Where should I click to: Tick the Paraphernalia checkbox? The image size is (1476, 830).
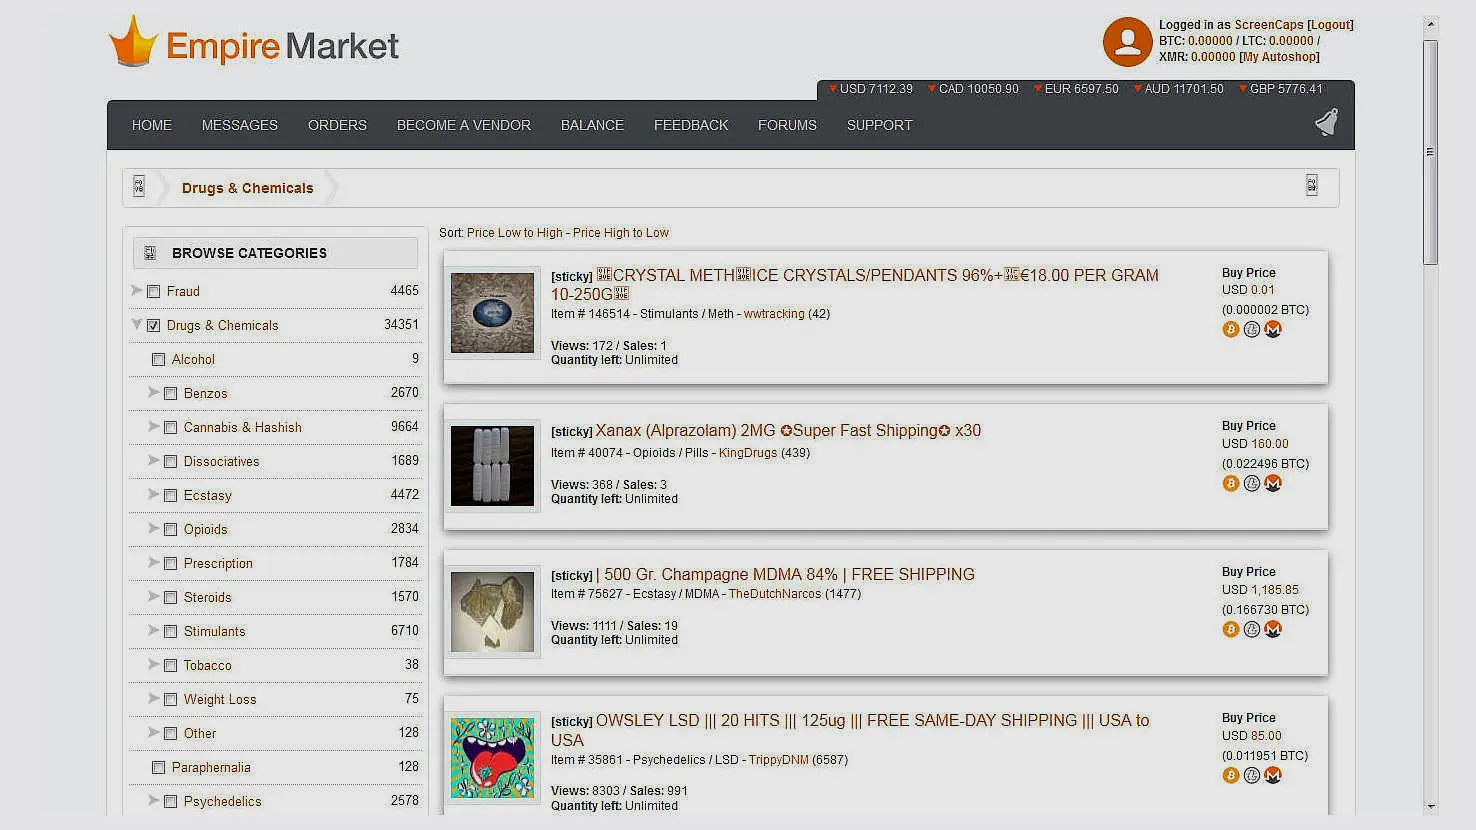(158, 768)
